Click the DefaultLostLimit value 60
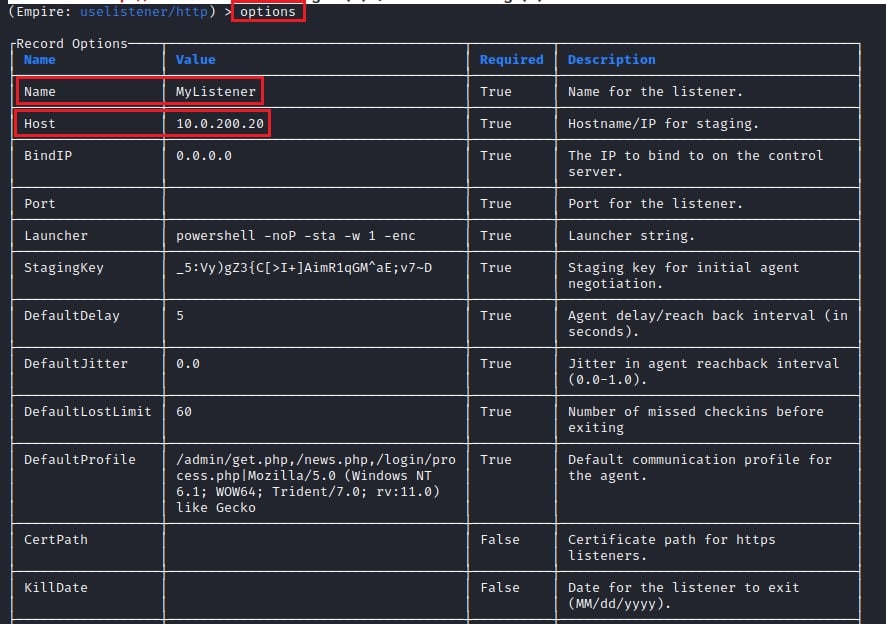 pyautogui.click(x=184, y=411)
